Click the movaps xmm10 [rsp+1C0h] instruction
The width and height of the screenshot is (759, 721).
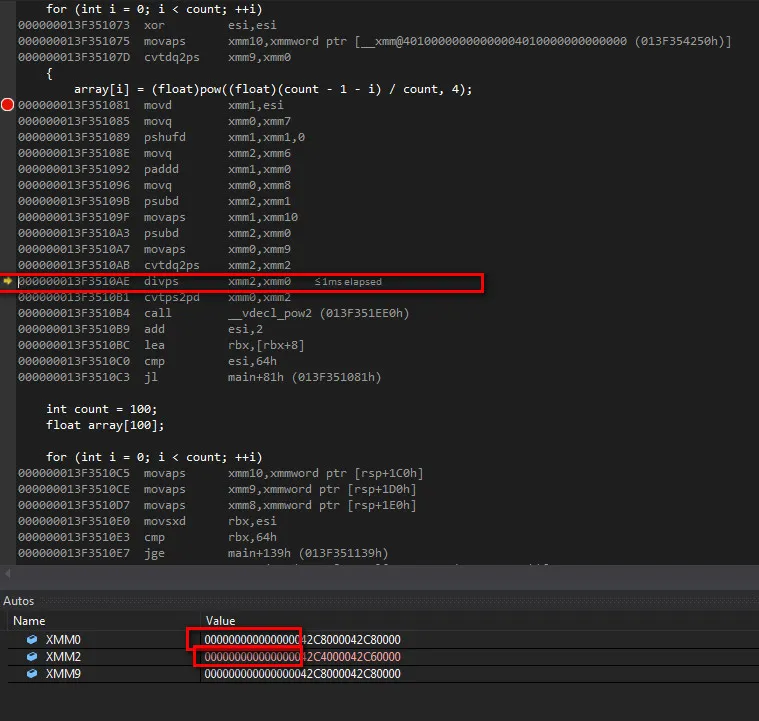[x=221, y=473]
